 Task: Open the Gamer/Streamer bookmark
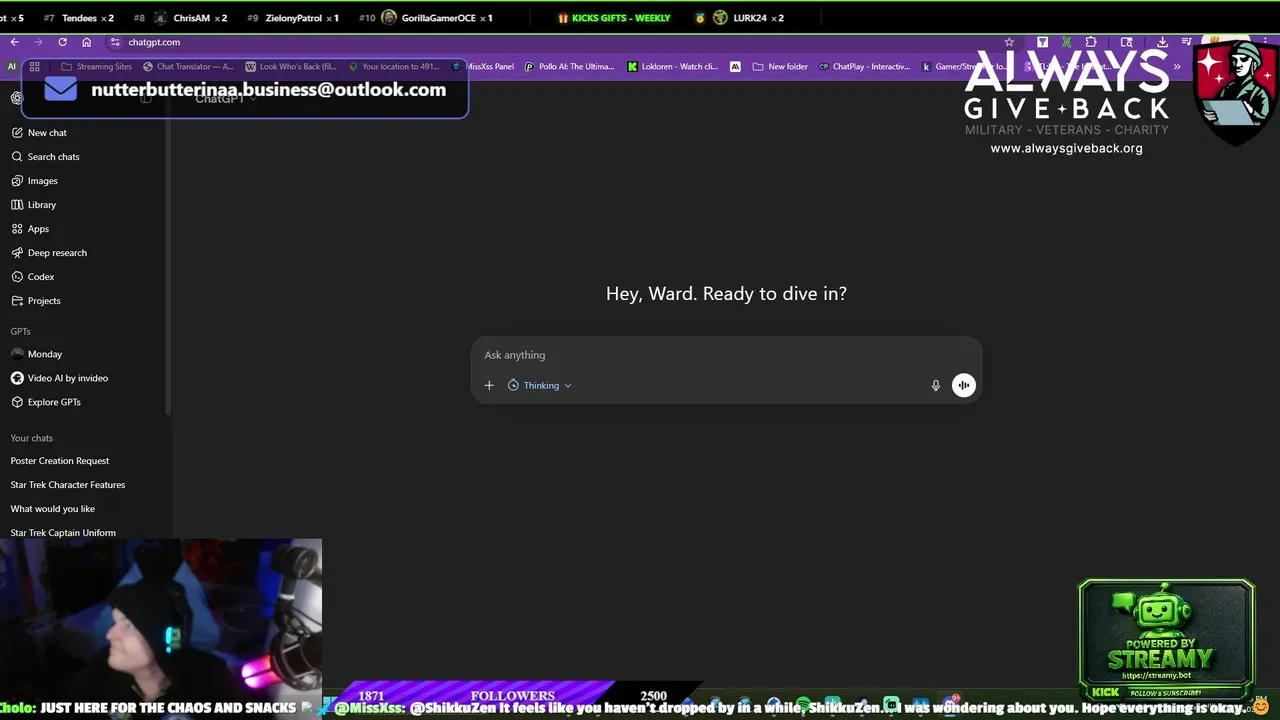966,67
